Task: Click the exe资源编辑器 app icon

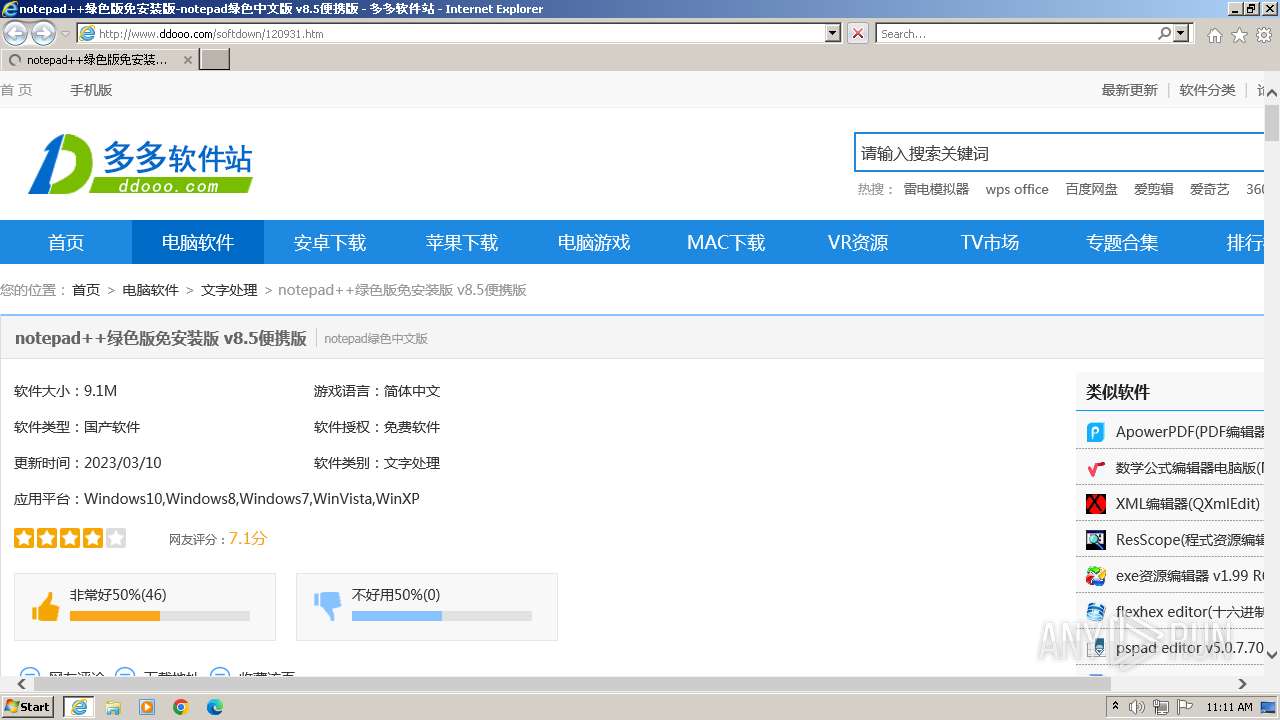Action: click(1096, 576)
